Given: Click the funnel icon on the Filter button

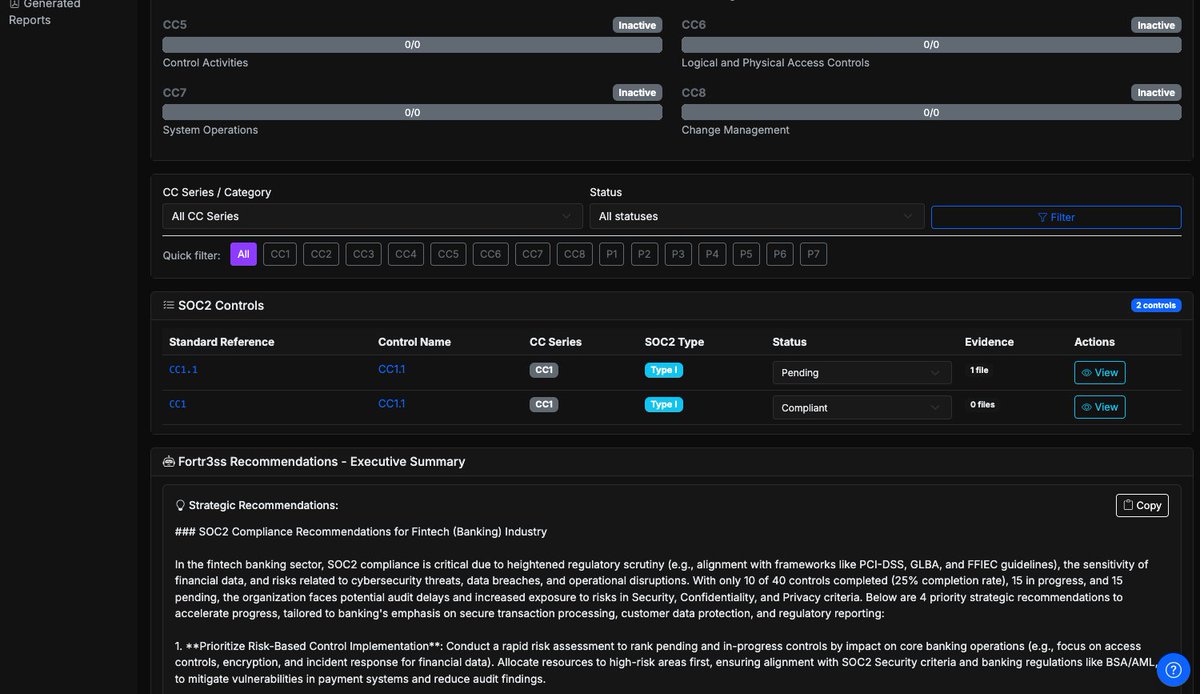Looking at the screenshot, I should pos(1043,217).
